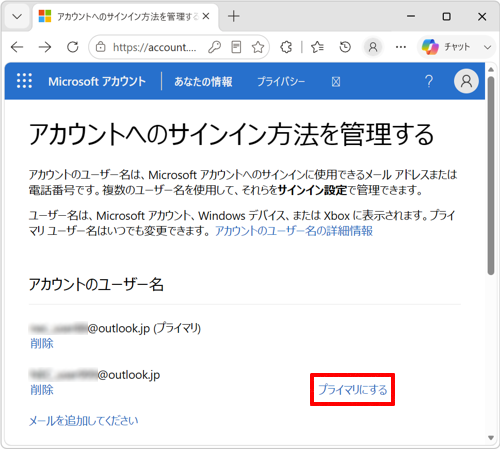This screenshot has width=500, height=449.
Task: Click the page vertical scrollbar thumb
Action: point(491,176)
